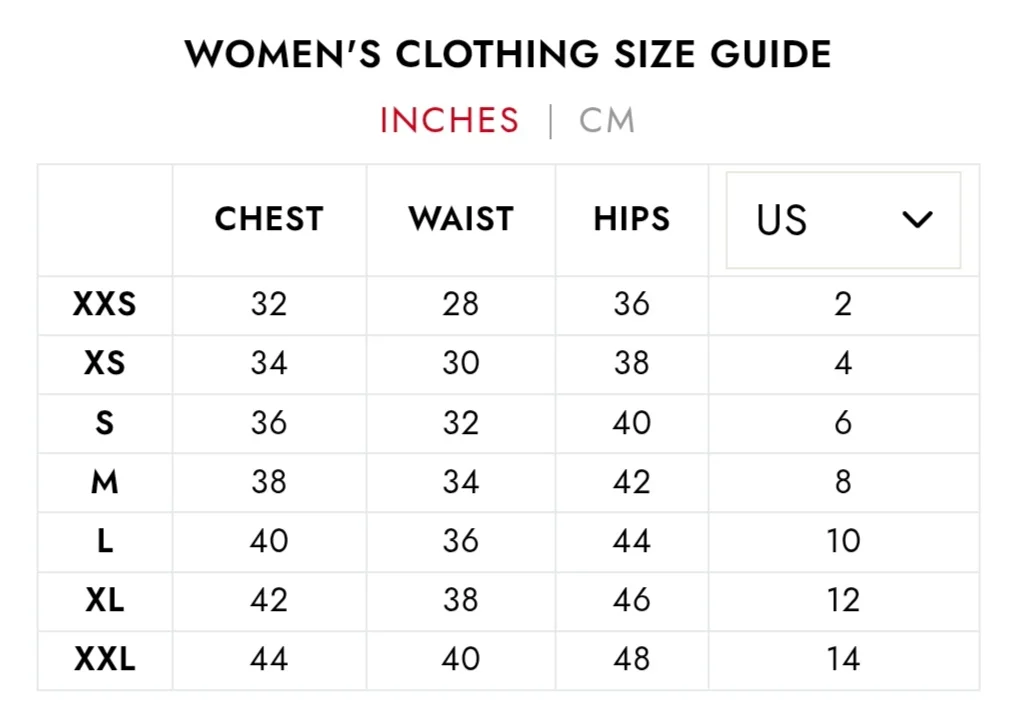Select the L size row label
The width and height of the screenshot is (1019, 701).
105,541
